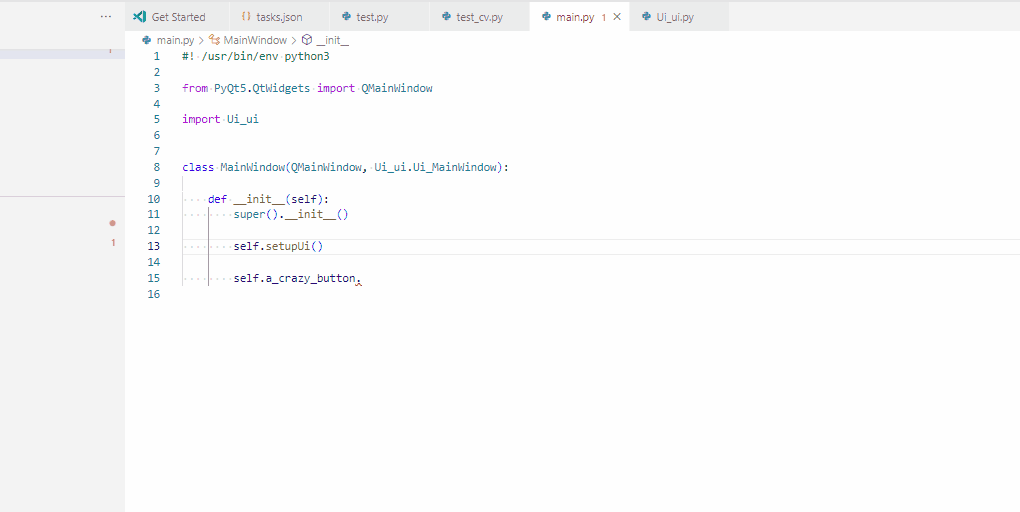The image size is (1020, 512).
Task: Click line number 15 in the gutter
Action: [x=154, y=278]
